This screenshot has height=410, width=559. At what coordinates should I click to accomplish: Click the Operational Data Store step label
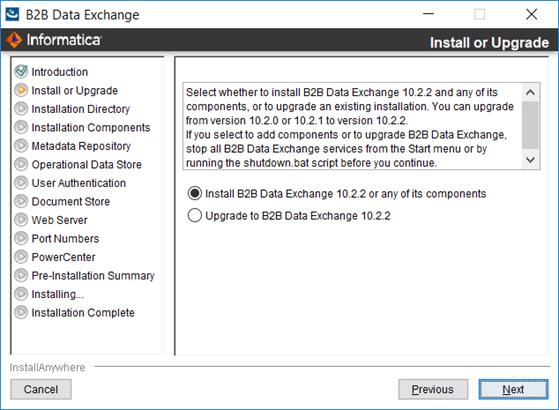tap(87, 164)
